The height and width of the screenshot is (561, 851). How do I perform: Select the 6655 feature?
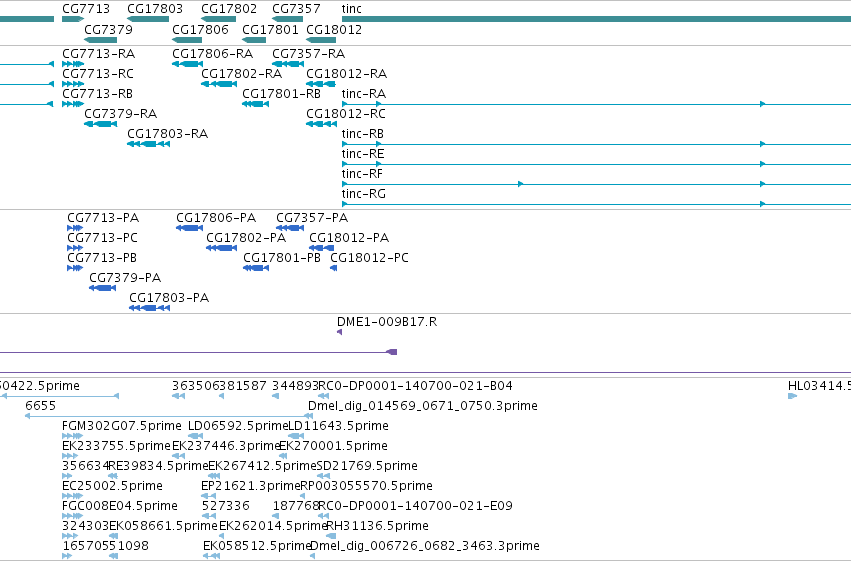(x=169, y=416)
